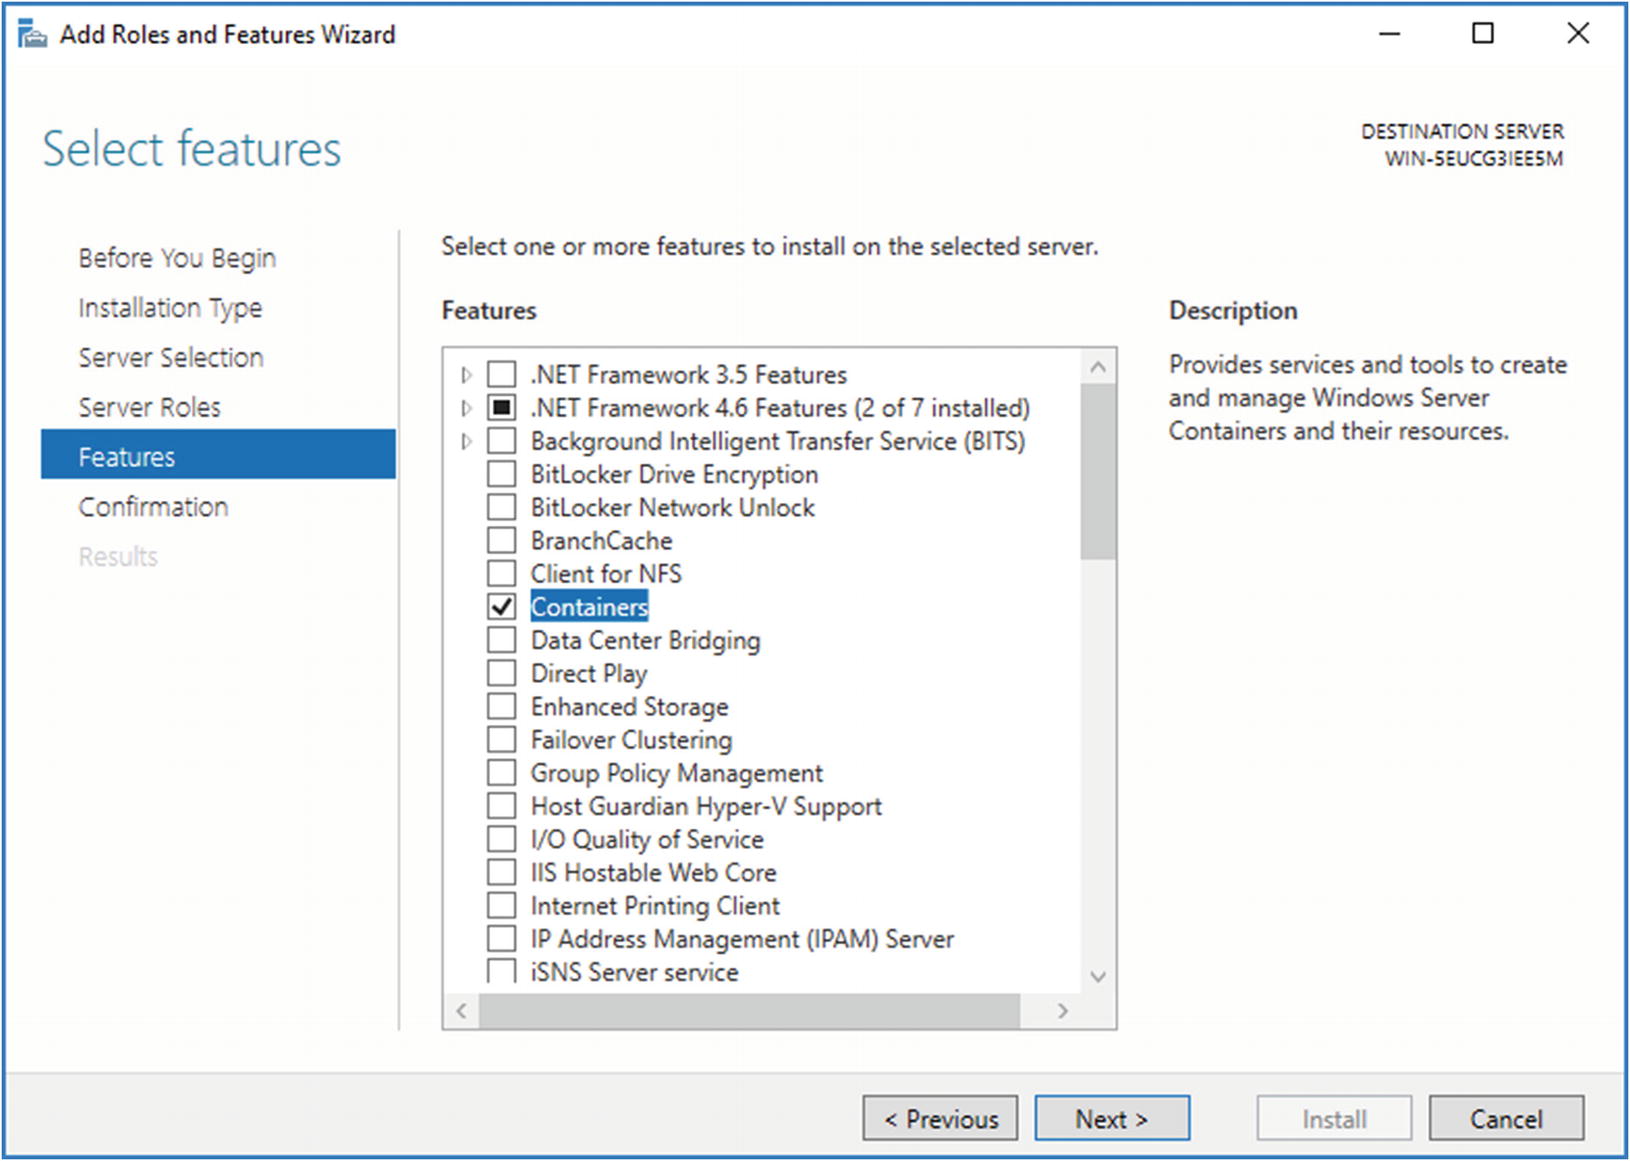Enable the Enhanced Storage checkbox
Image resolution: width=1630 pixels, height=1161 pixels.
[x=501, y=706]
